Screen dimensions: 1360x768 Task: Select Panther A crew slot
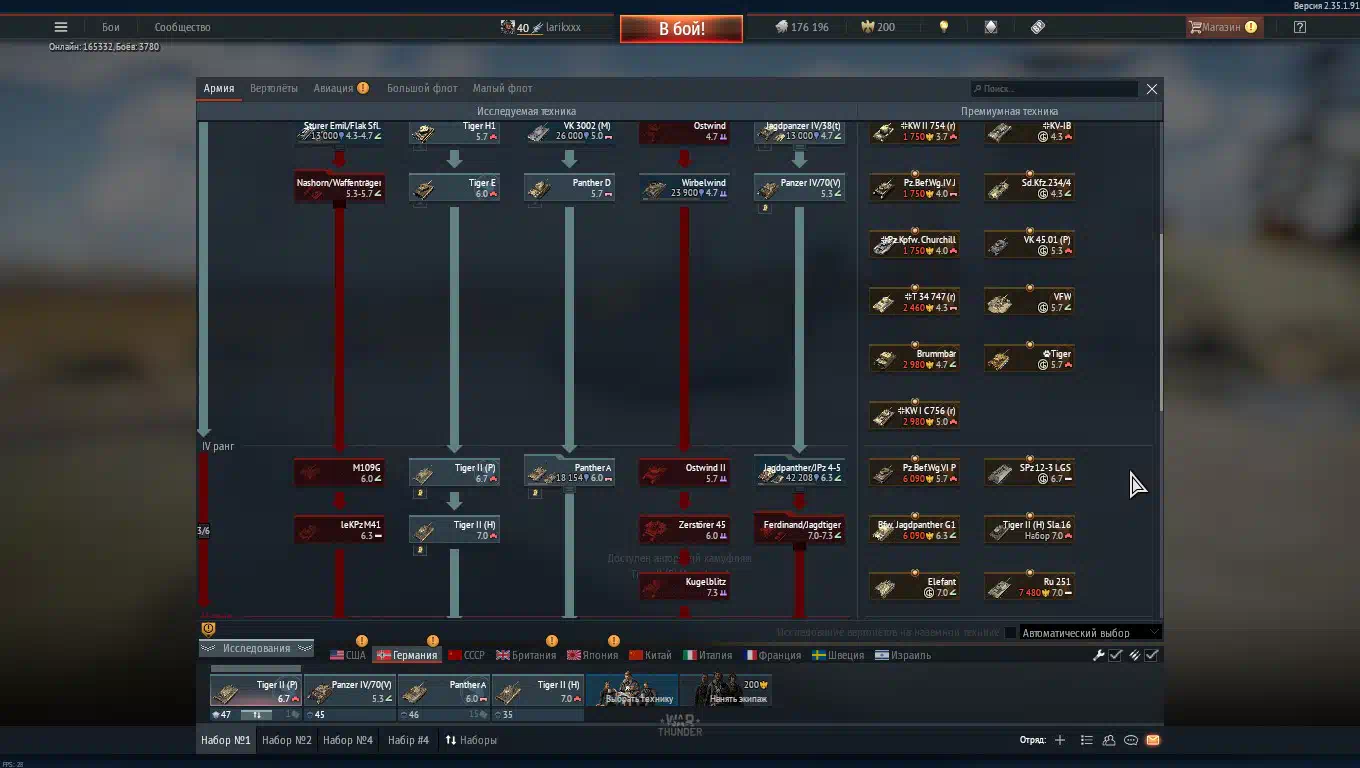click(443, 691)
